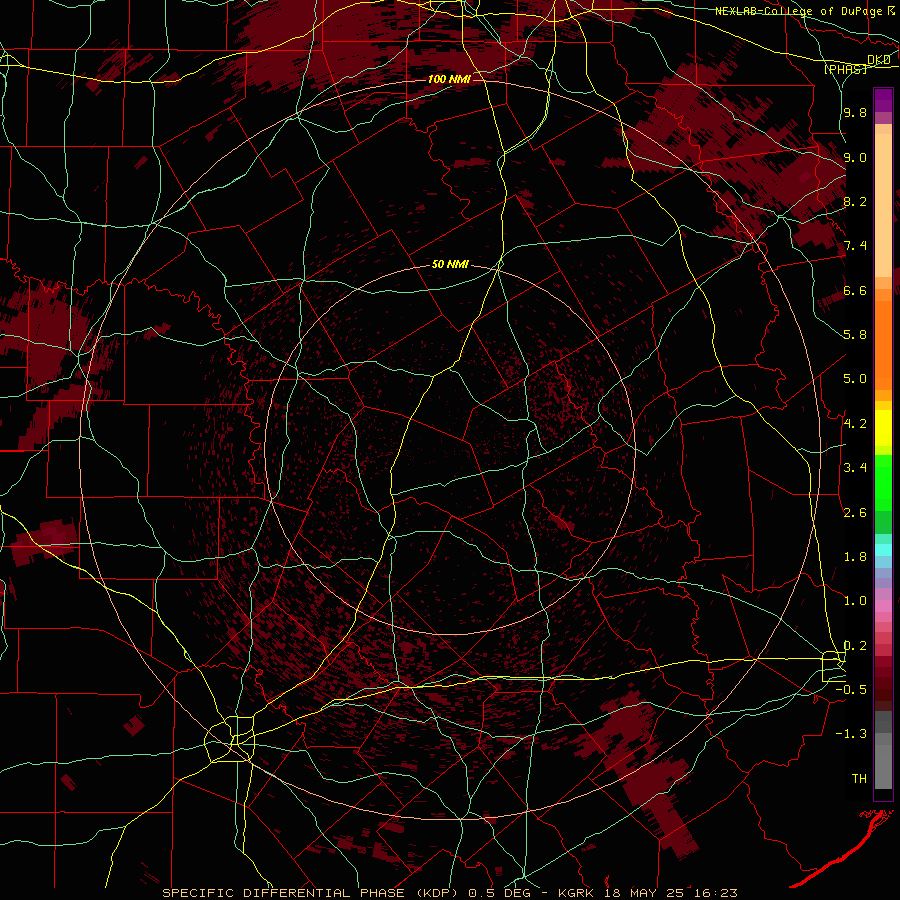
Task: Click the 50 NMI range ring label
Action: 451,264
